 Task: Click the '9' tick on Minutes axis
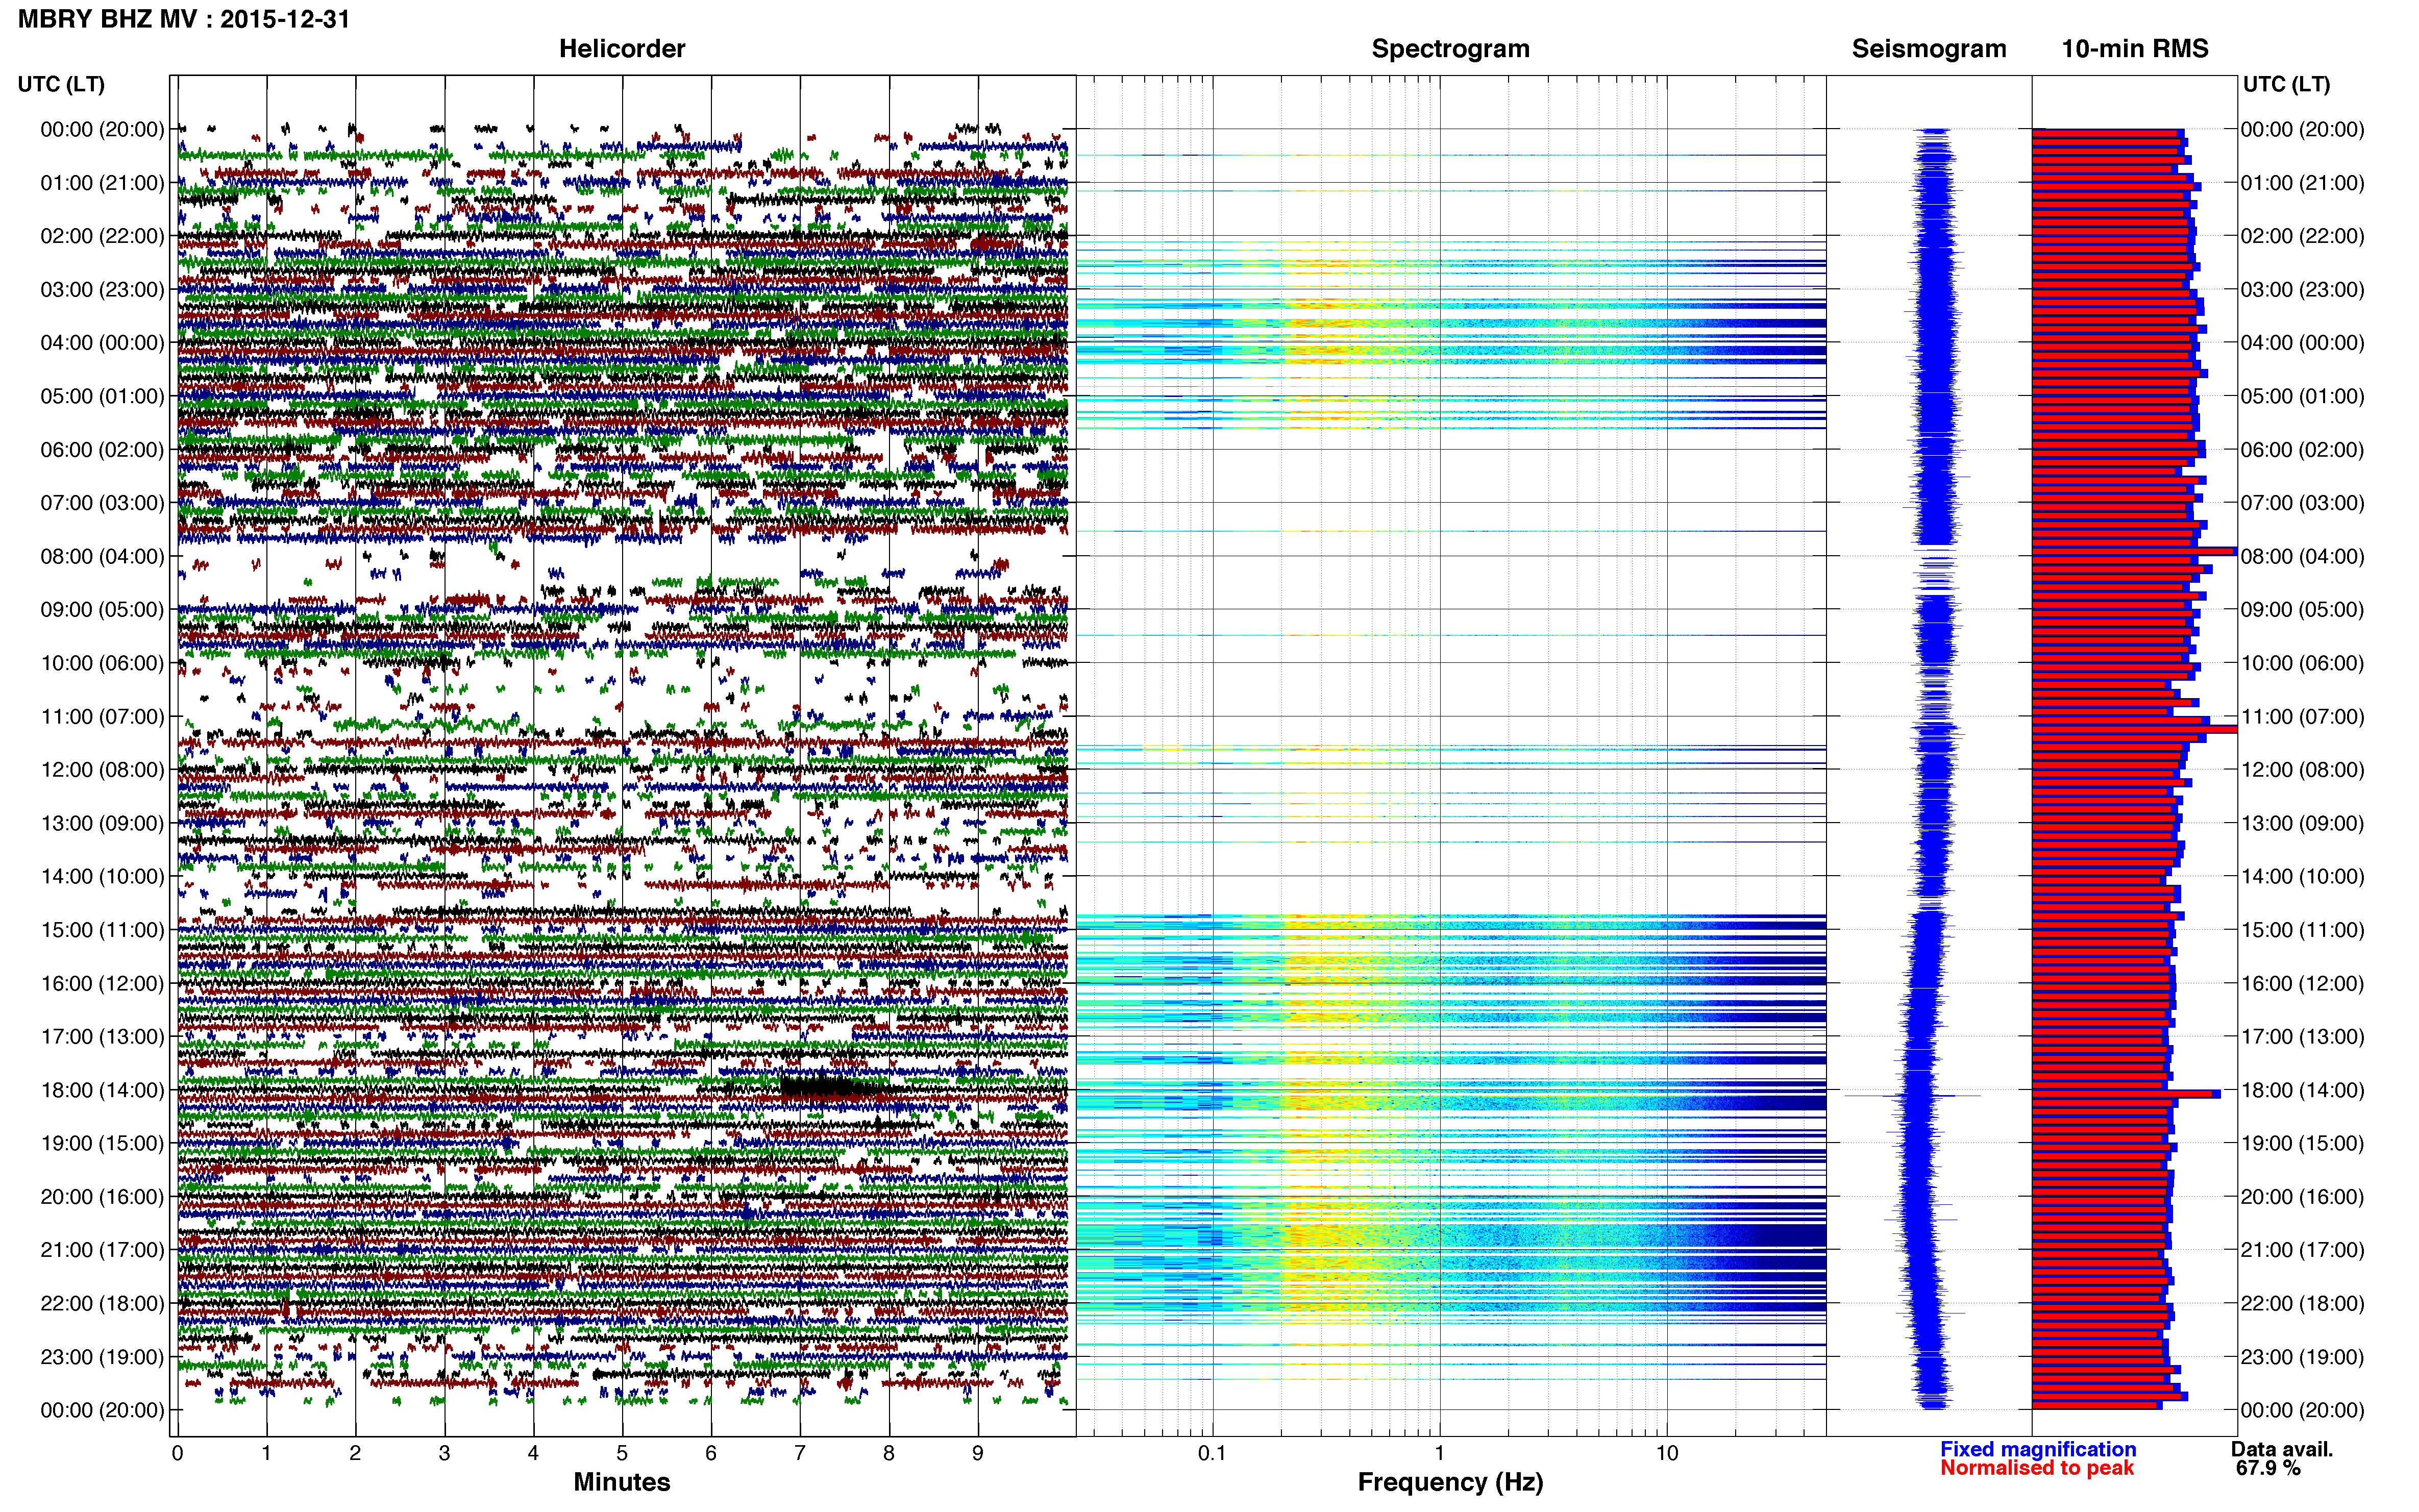(978, 1453)
